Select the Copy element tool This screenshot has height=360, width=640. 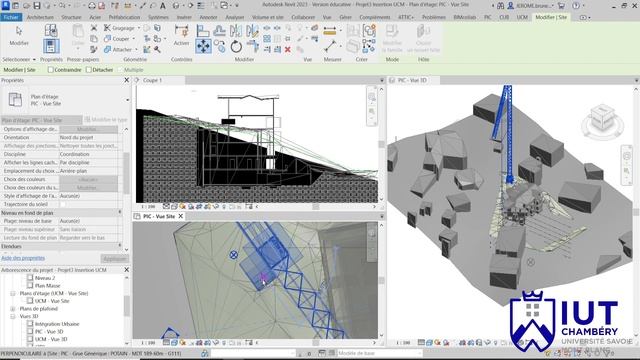coord(220,46)
